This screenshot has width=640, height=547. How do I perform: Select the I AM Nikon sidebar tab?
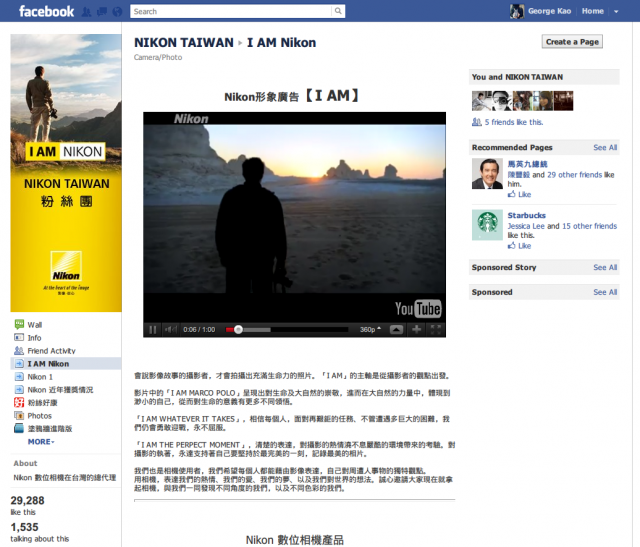tap(66, 364)
